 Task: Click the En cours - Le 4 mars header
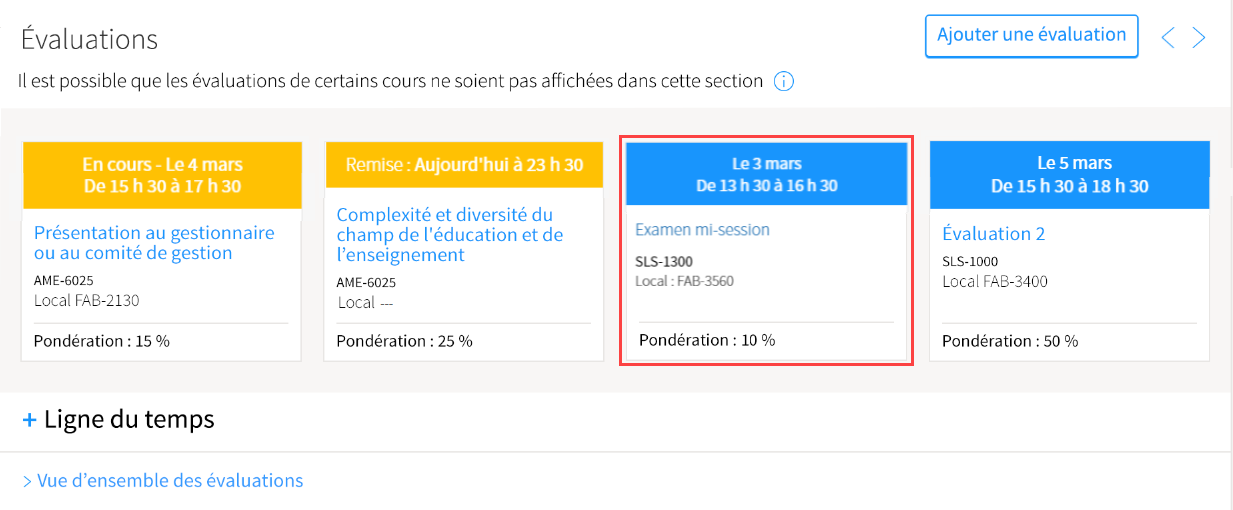(x=162, y=175)
